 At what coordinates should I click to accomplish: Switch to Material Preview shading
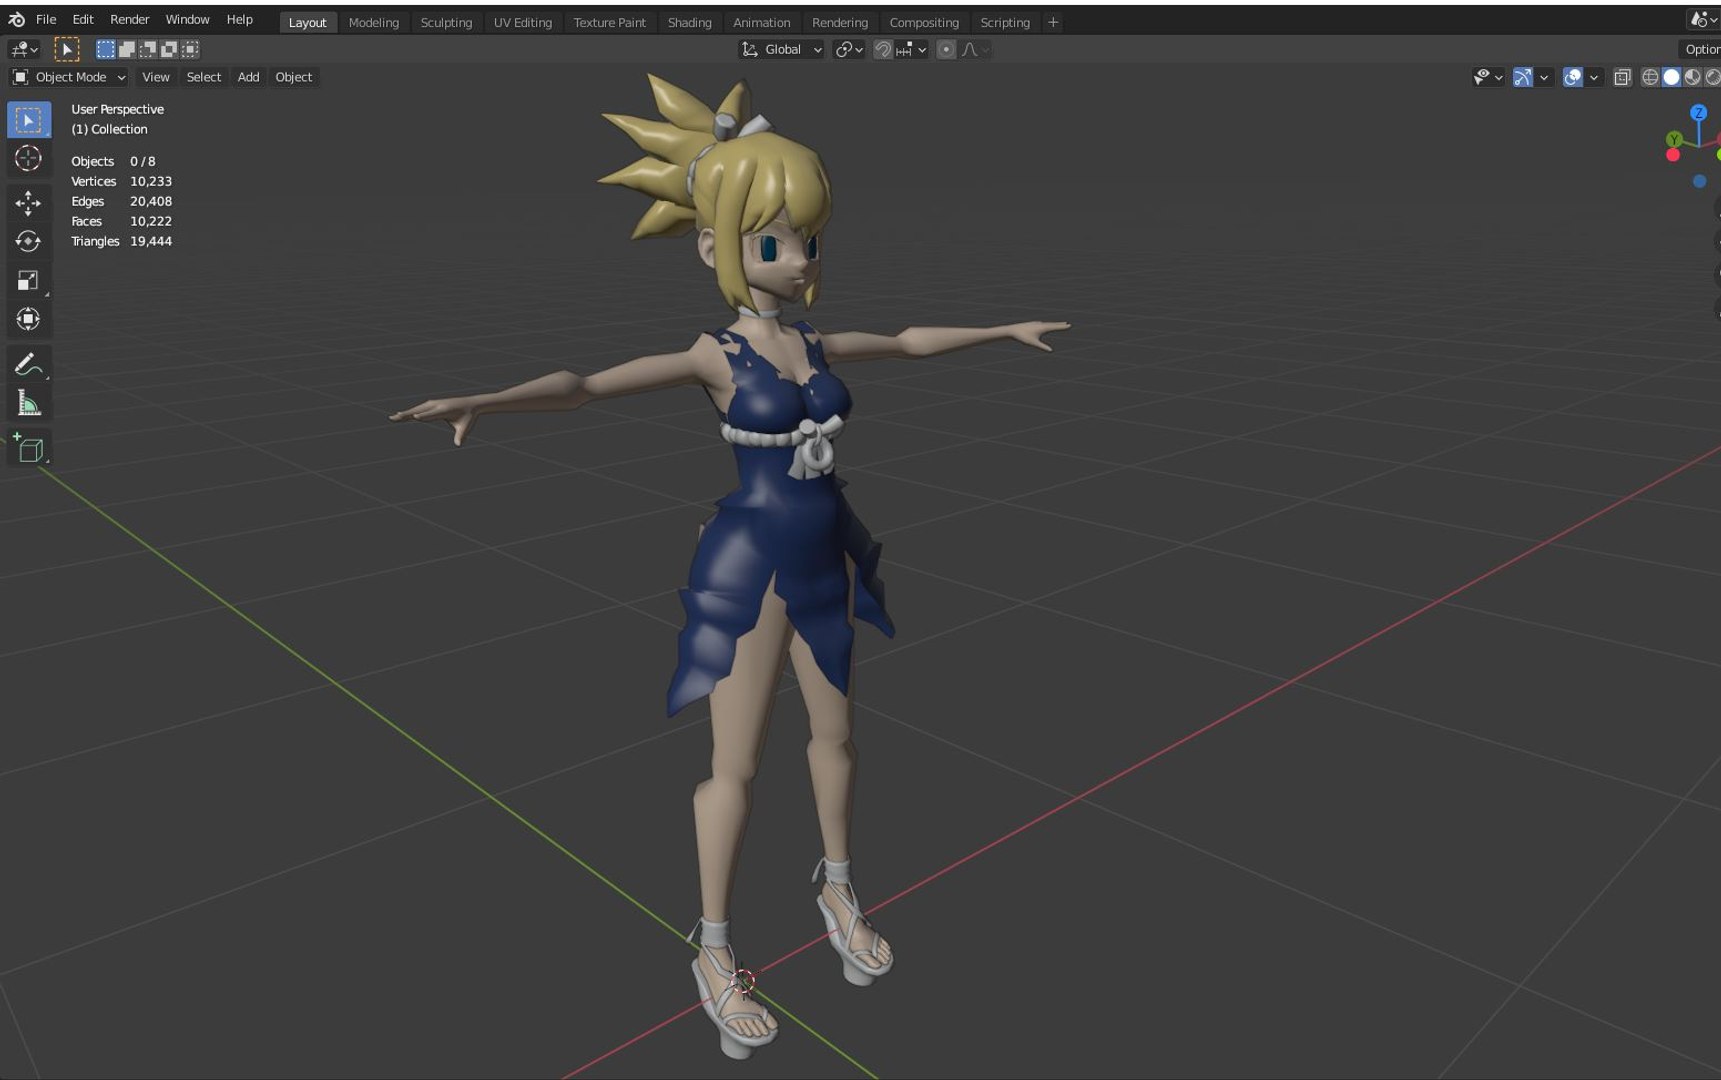[x=1692, y=77]
